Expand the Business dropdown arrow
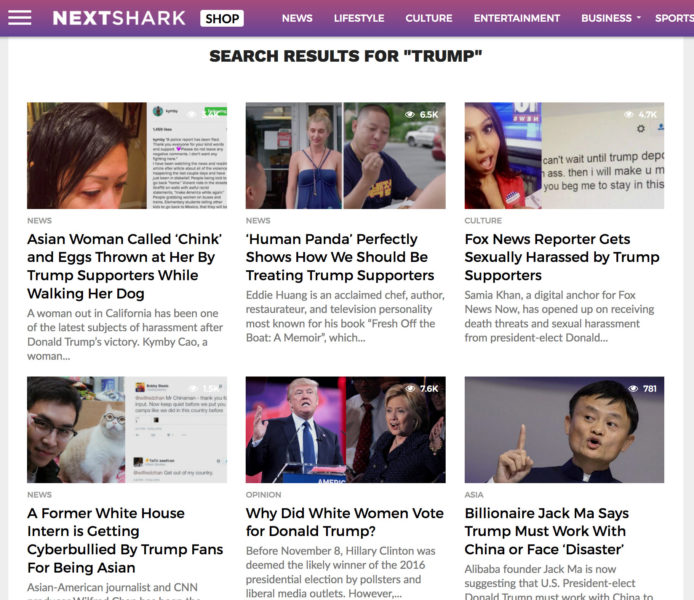 point(639,18)
